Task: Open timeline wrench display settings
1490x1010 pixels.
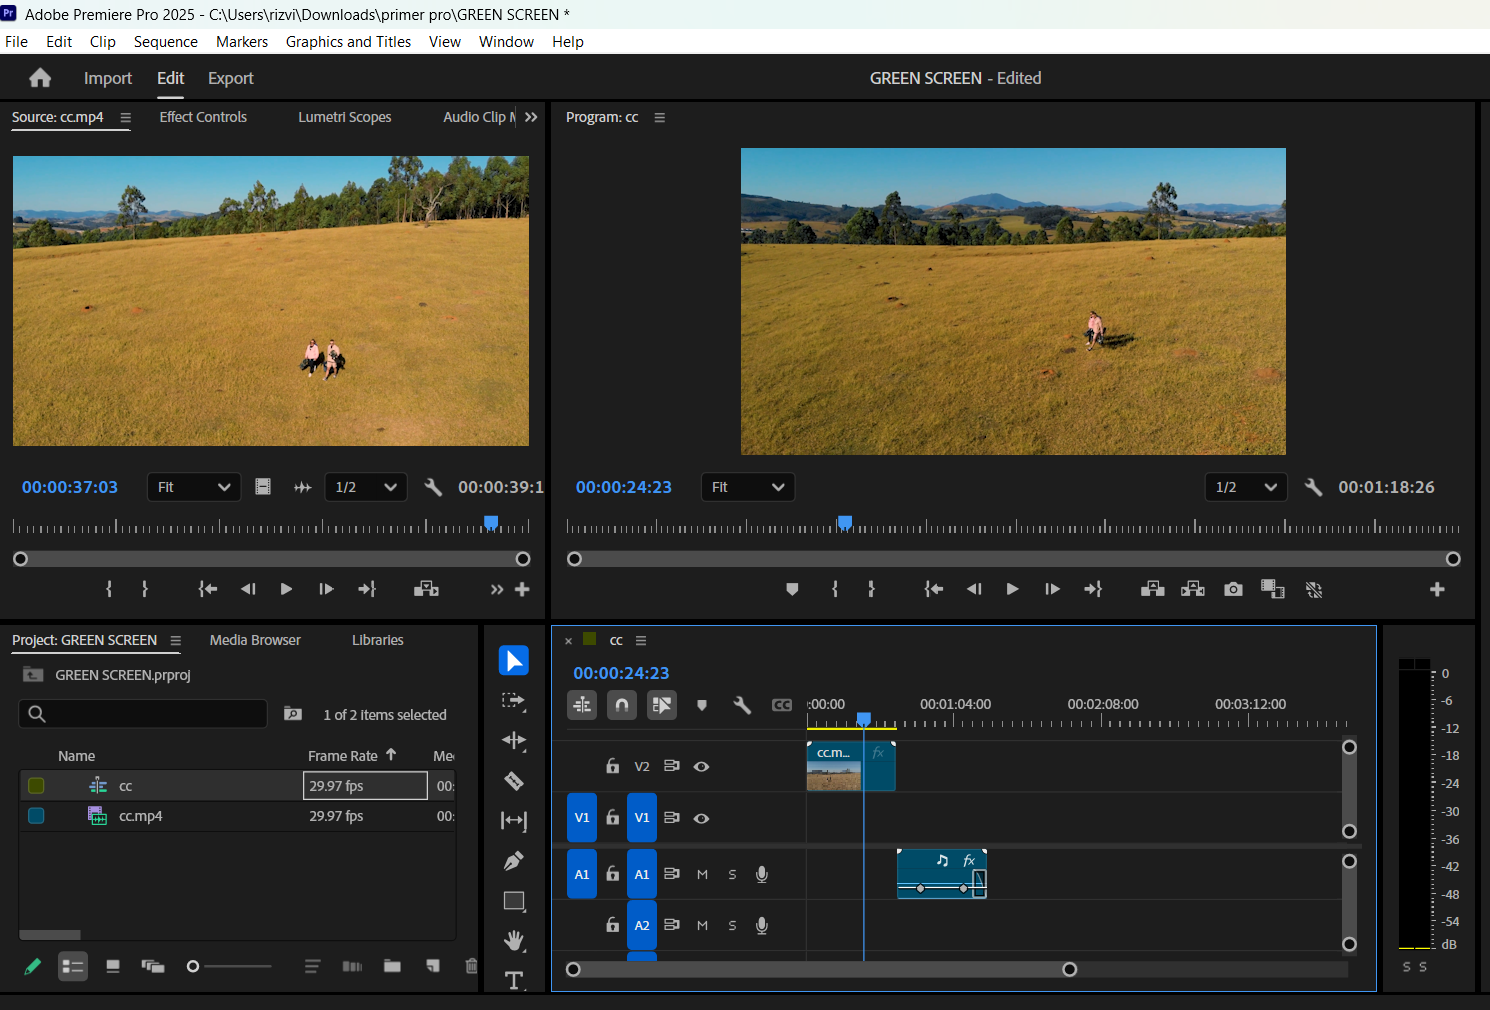Action: pyautogui.click(x=742, y=706)
